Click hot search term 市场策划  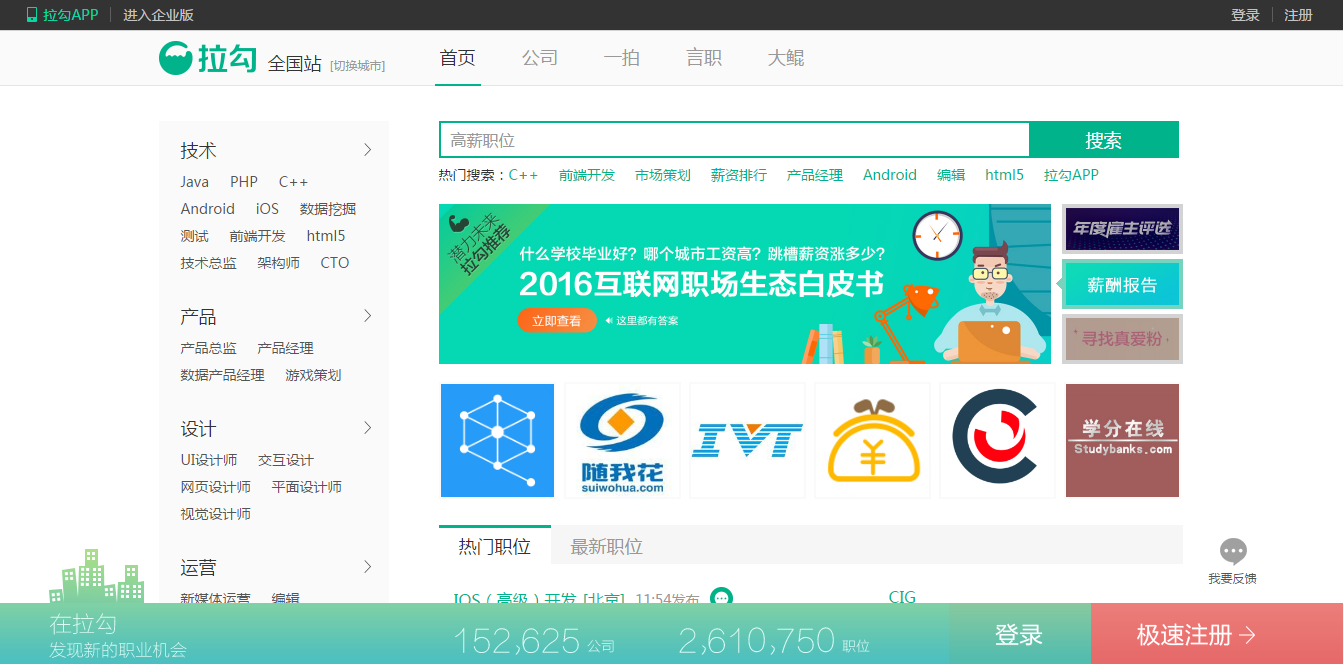663,175
